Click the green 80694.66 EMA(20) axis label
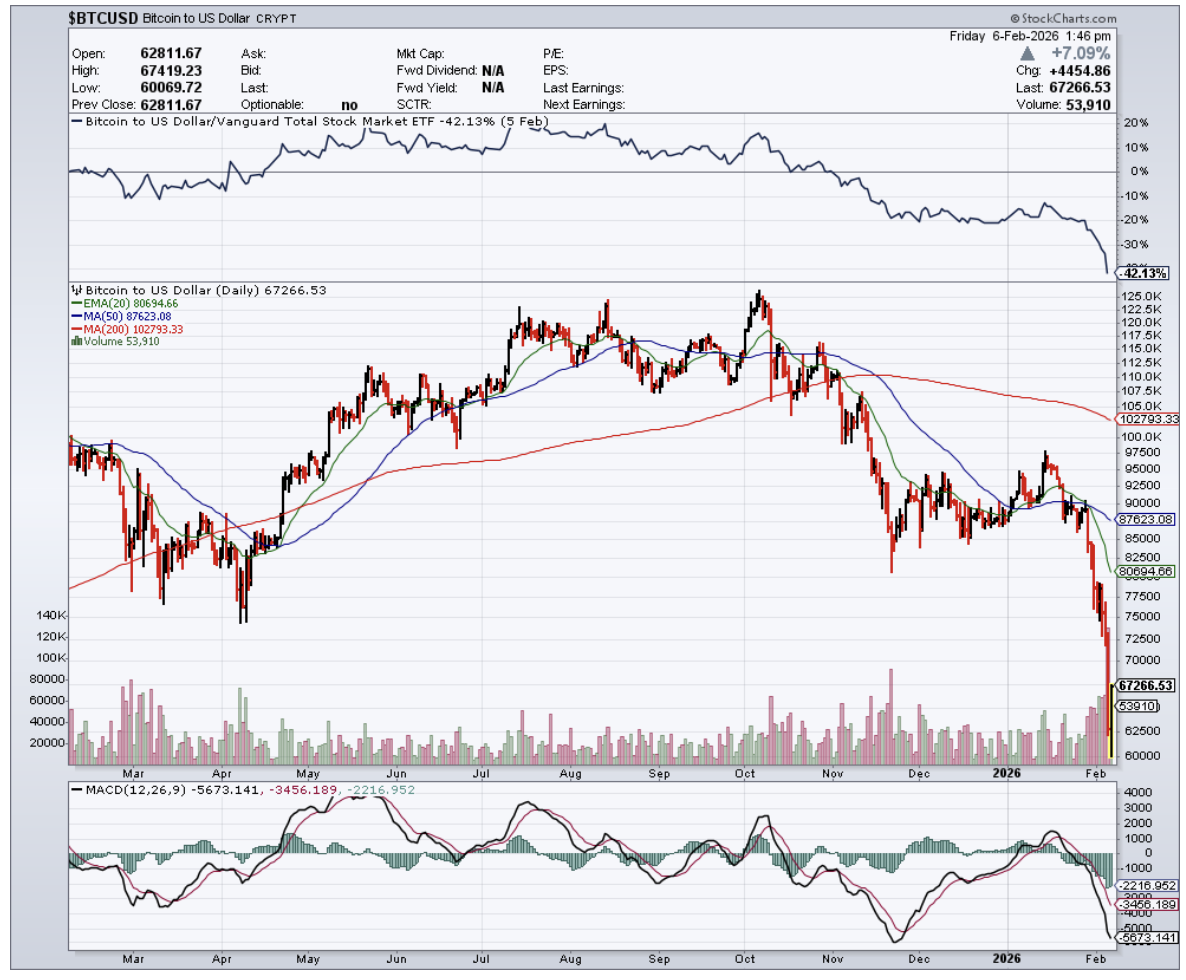 1146,570
